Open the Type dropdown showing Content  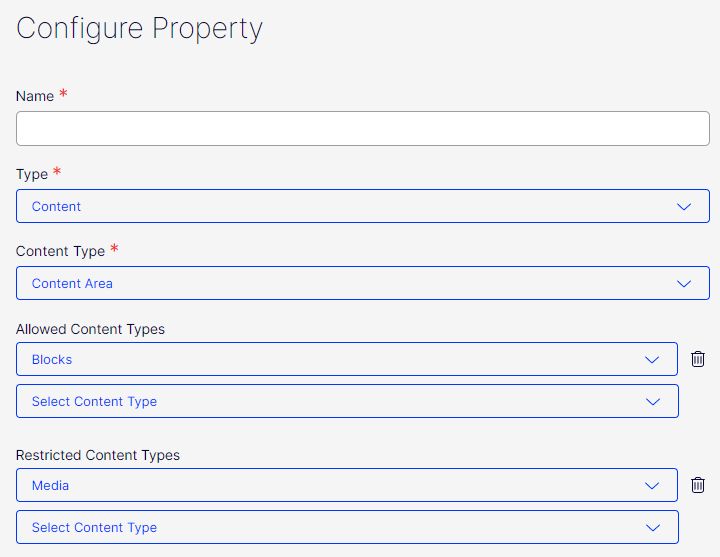(x=340, y=206)
